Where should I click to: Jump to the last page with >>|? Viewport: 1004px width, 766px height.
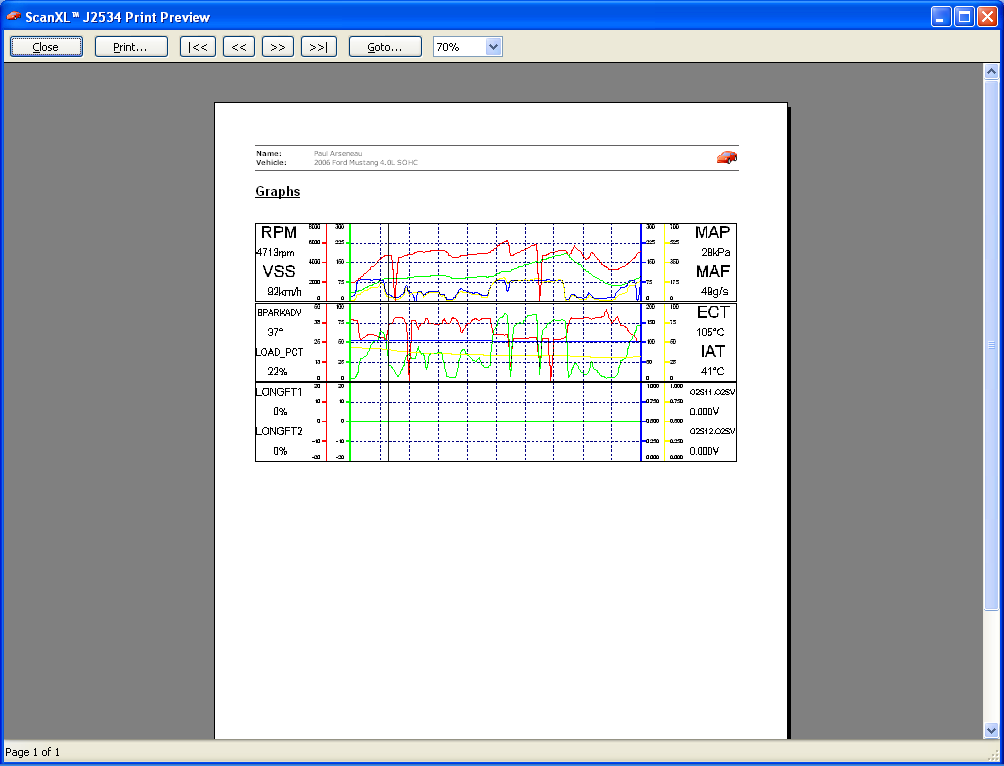(x=319, y=47)
